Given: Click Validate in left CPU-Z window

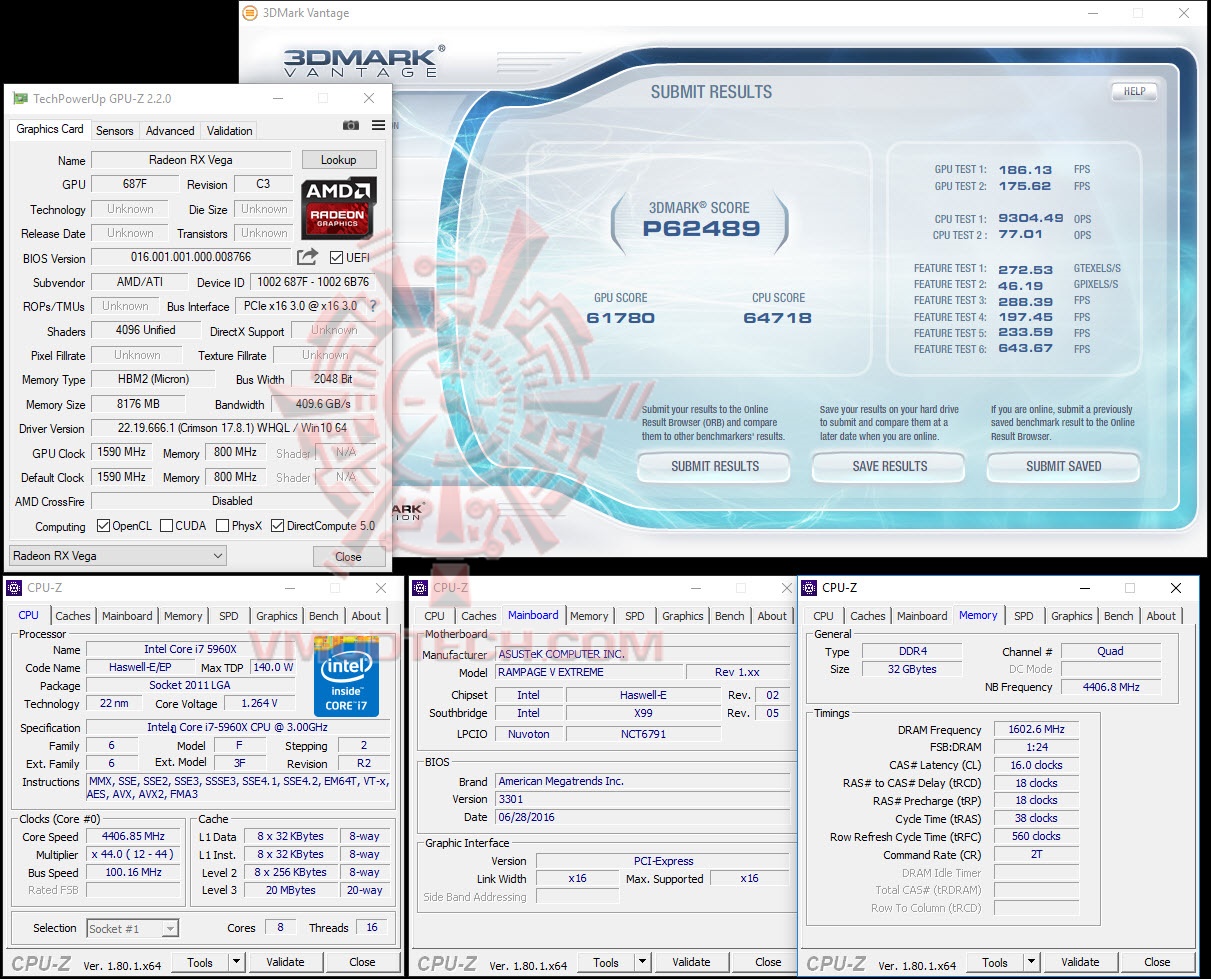Looking at the screenshot, I should [x=285, y=962].
